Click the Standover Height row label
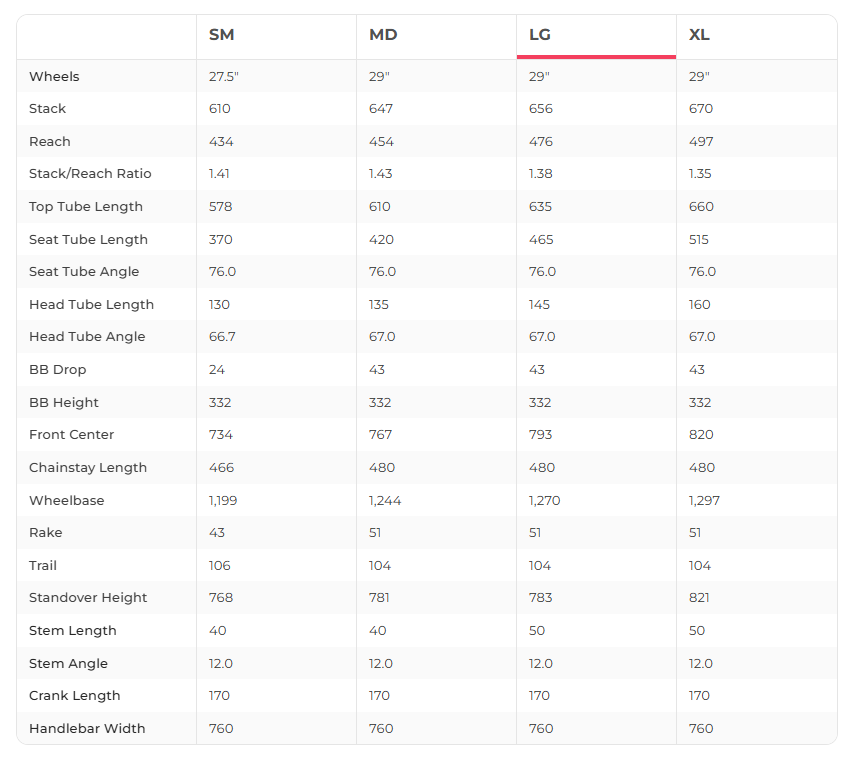 (x=88, y=598)
